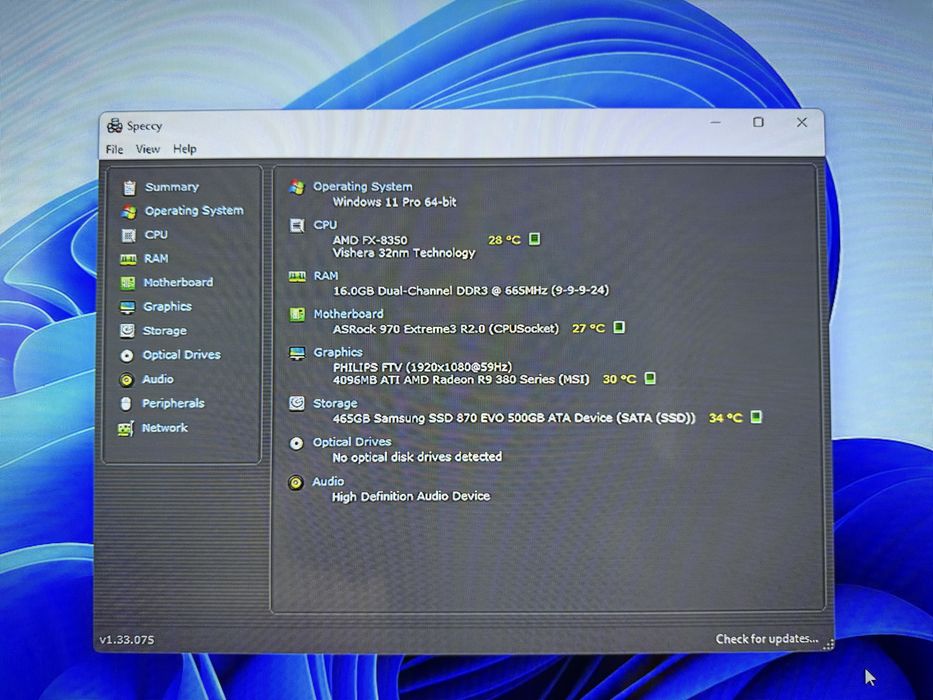The image size is (933, 700).
Task: Select the Graphics monitor icon in sidebar
Action: (127, 307)
